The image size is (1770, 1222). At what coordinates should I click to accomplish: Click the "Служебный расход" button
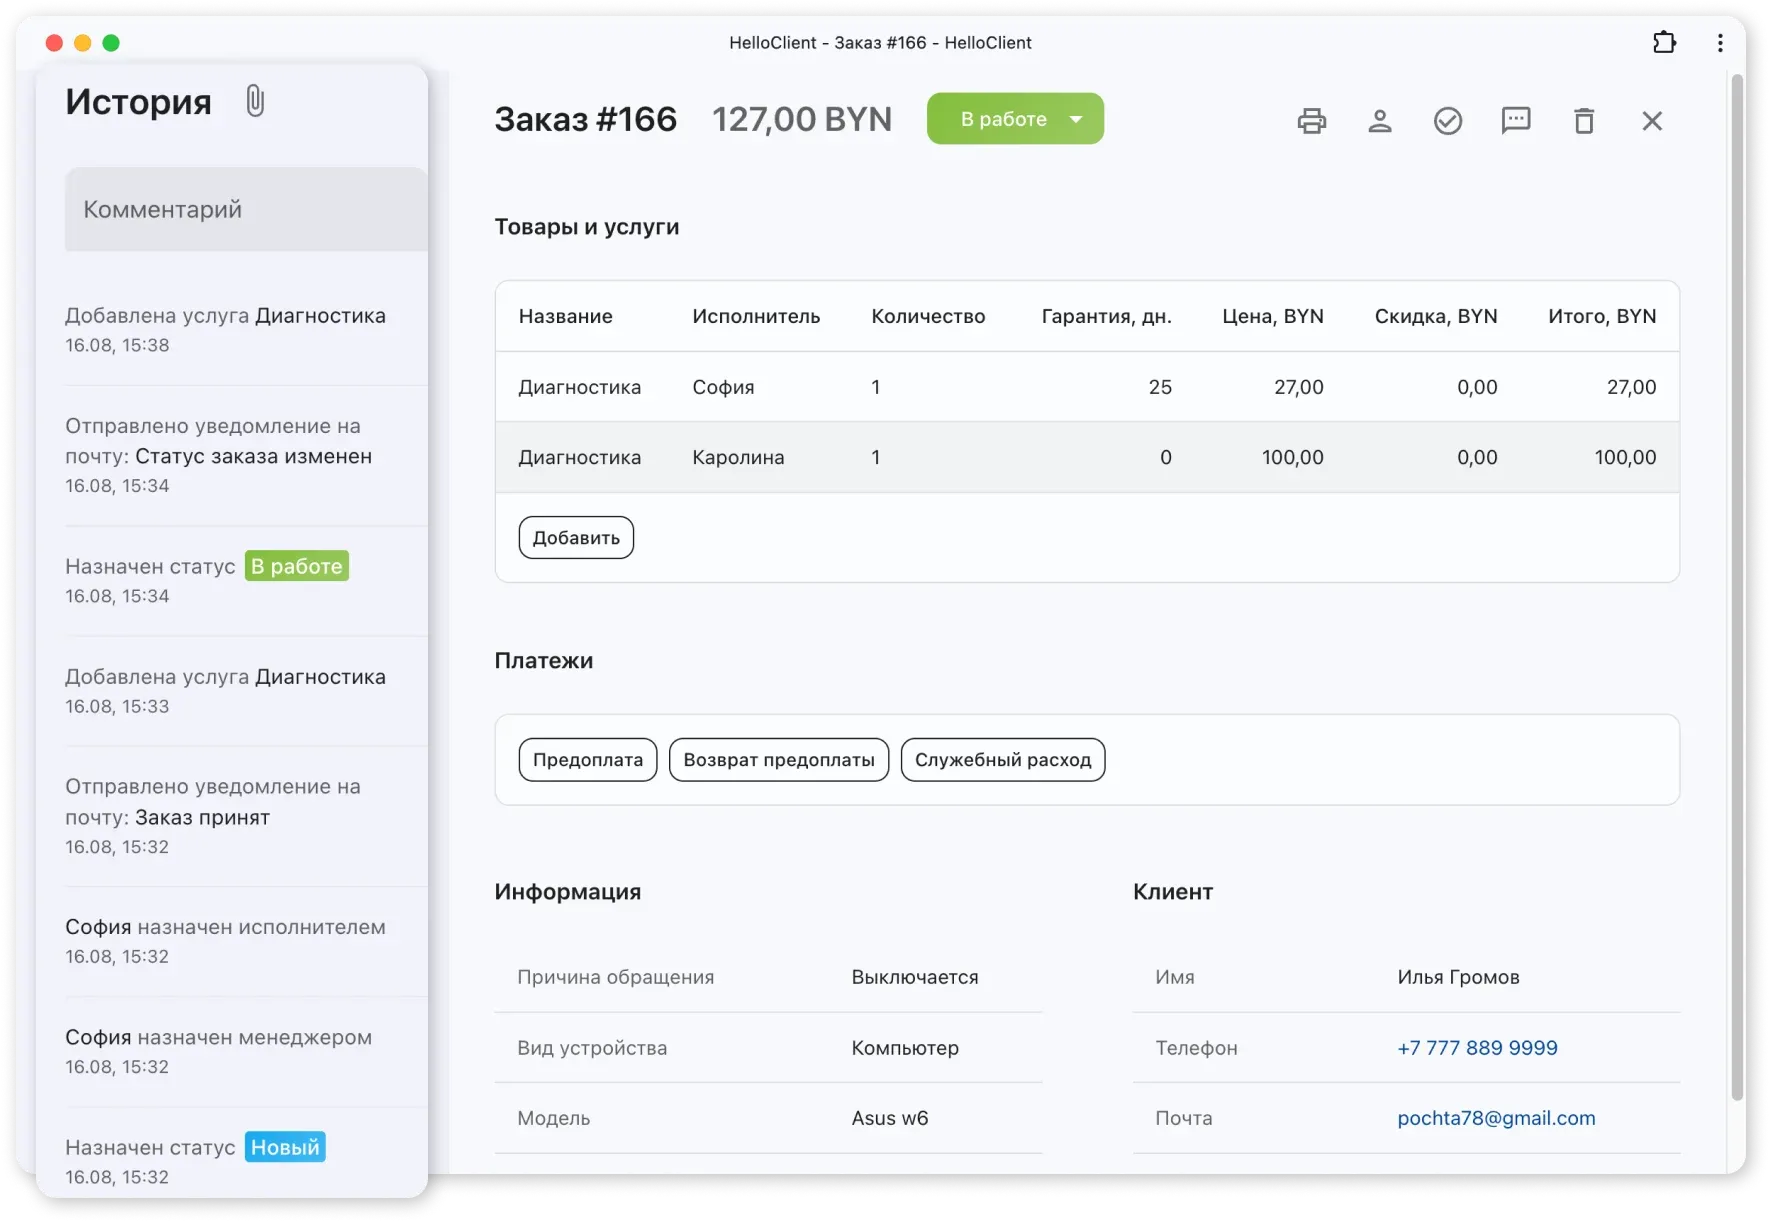(x=1002, y=760)
